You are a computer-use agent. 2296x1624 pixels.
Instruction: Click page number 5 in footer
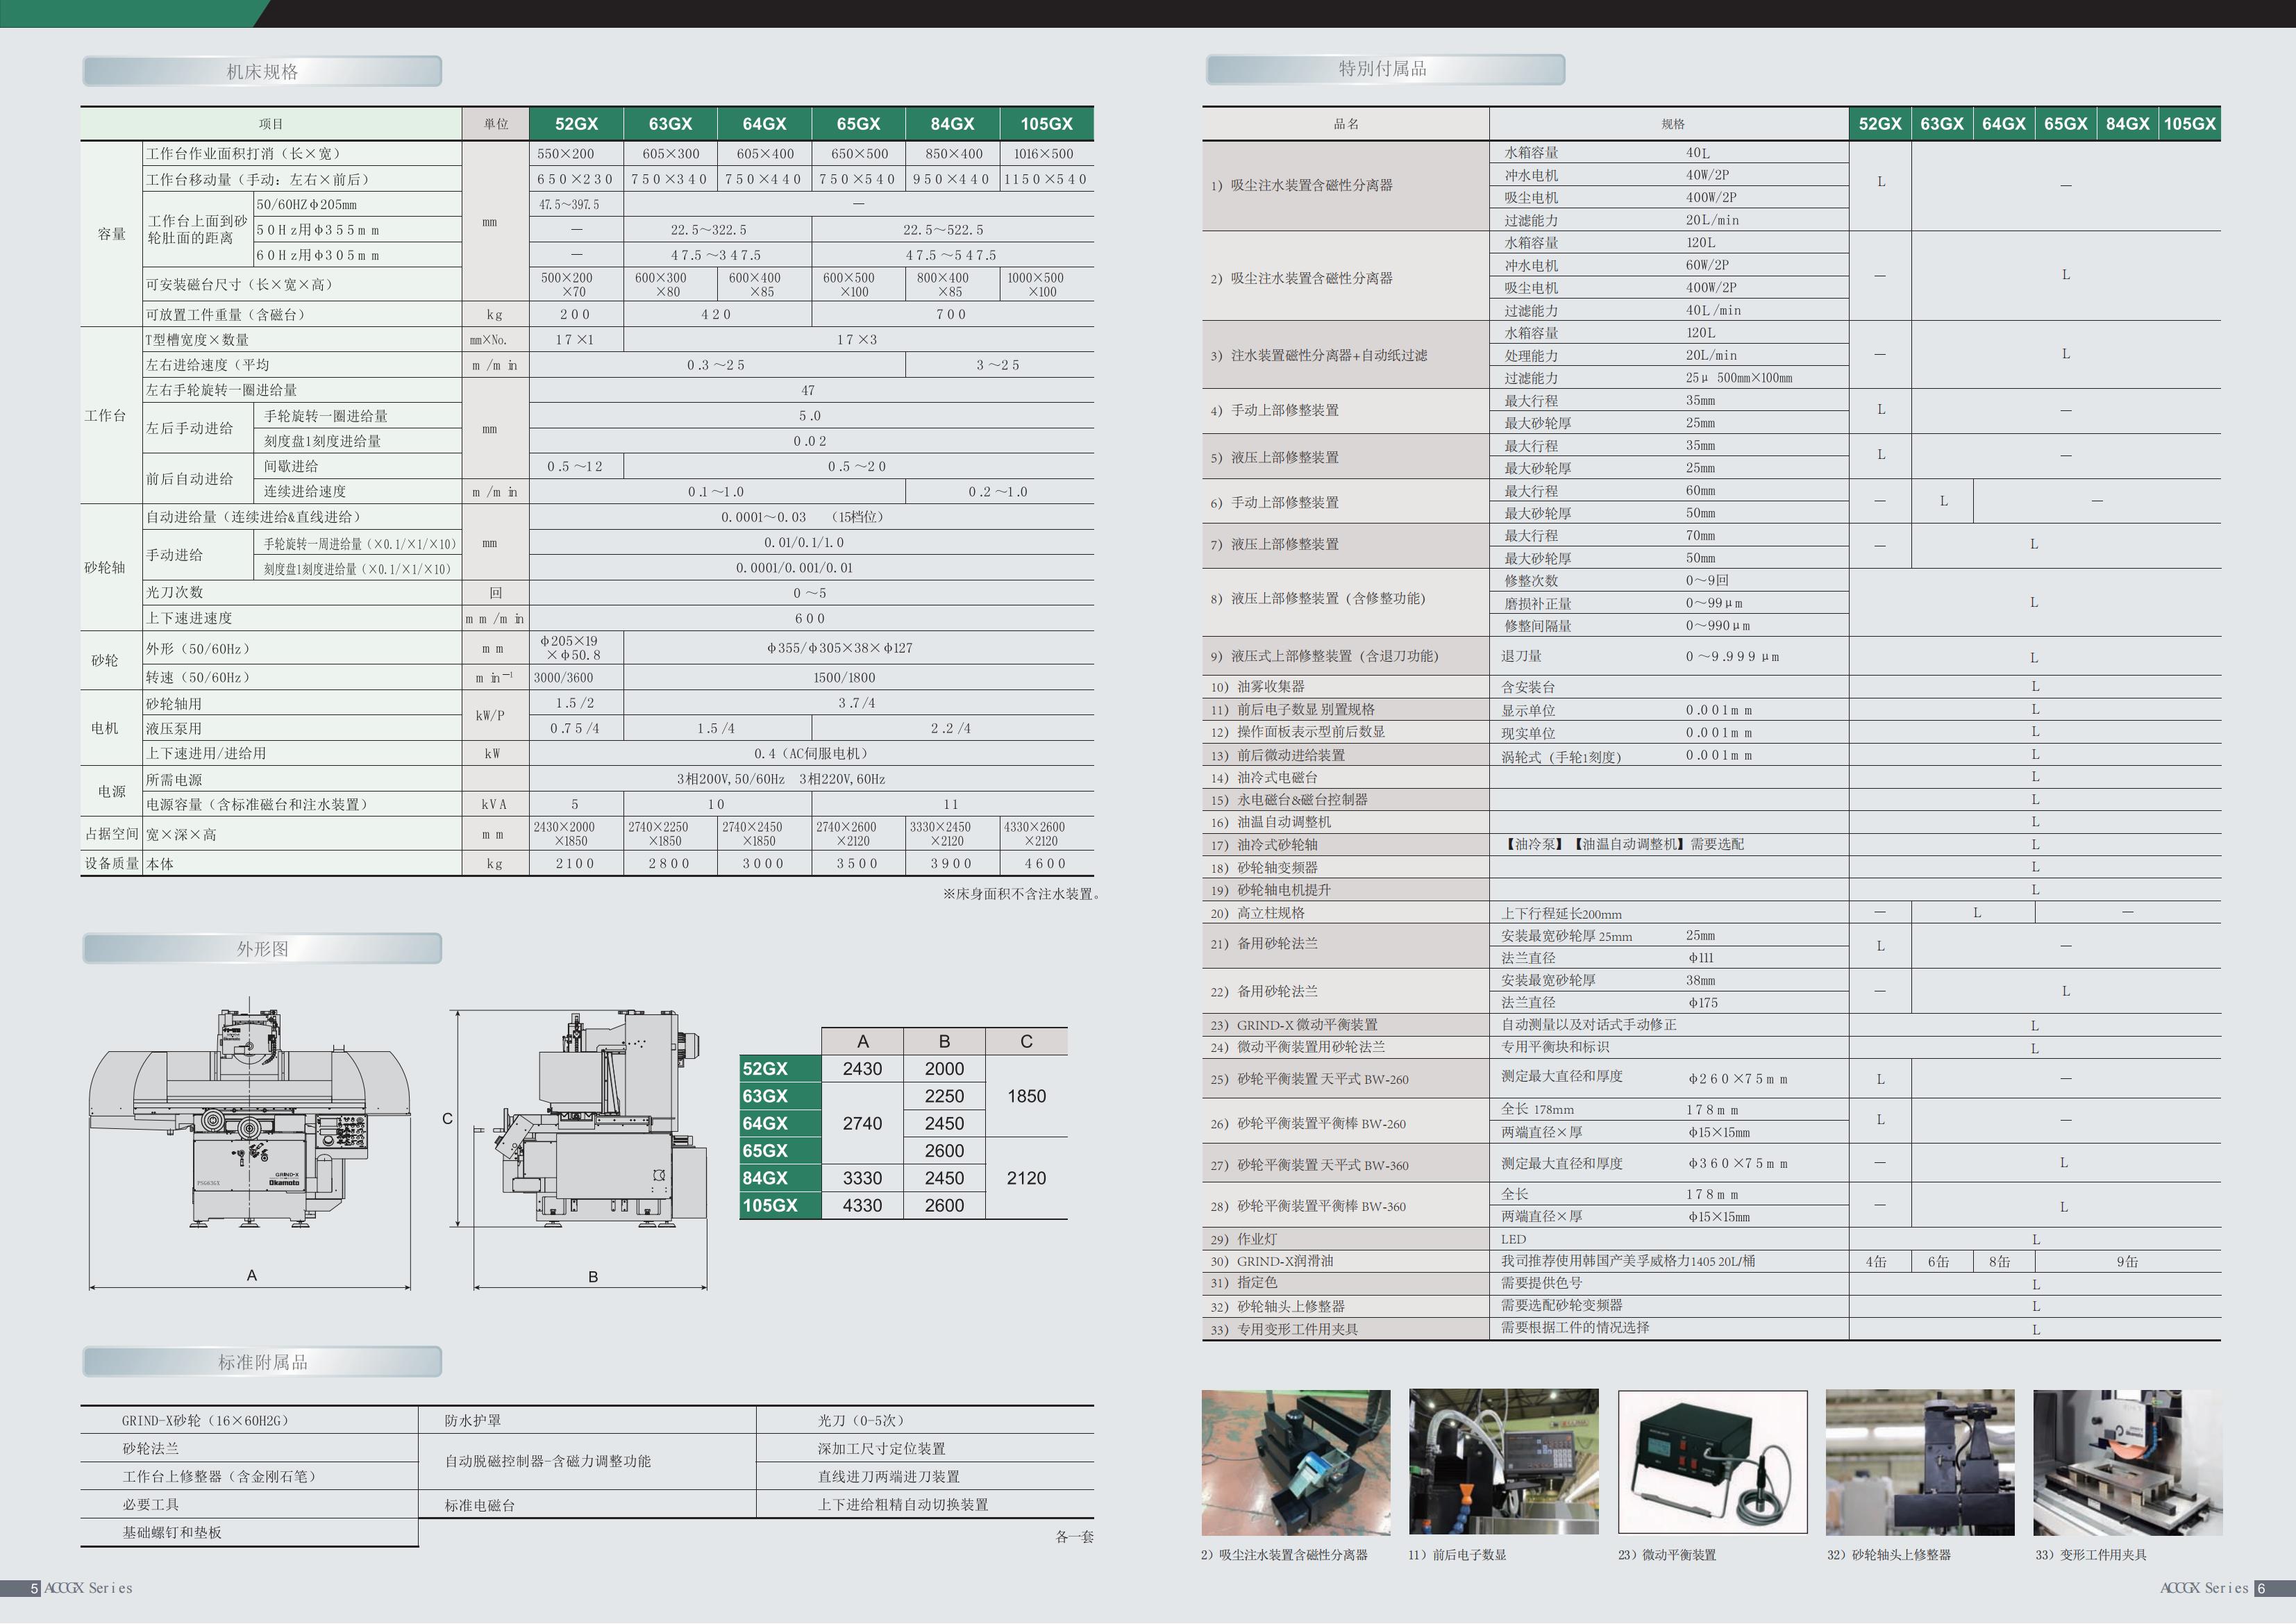[35, 1588]
